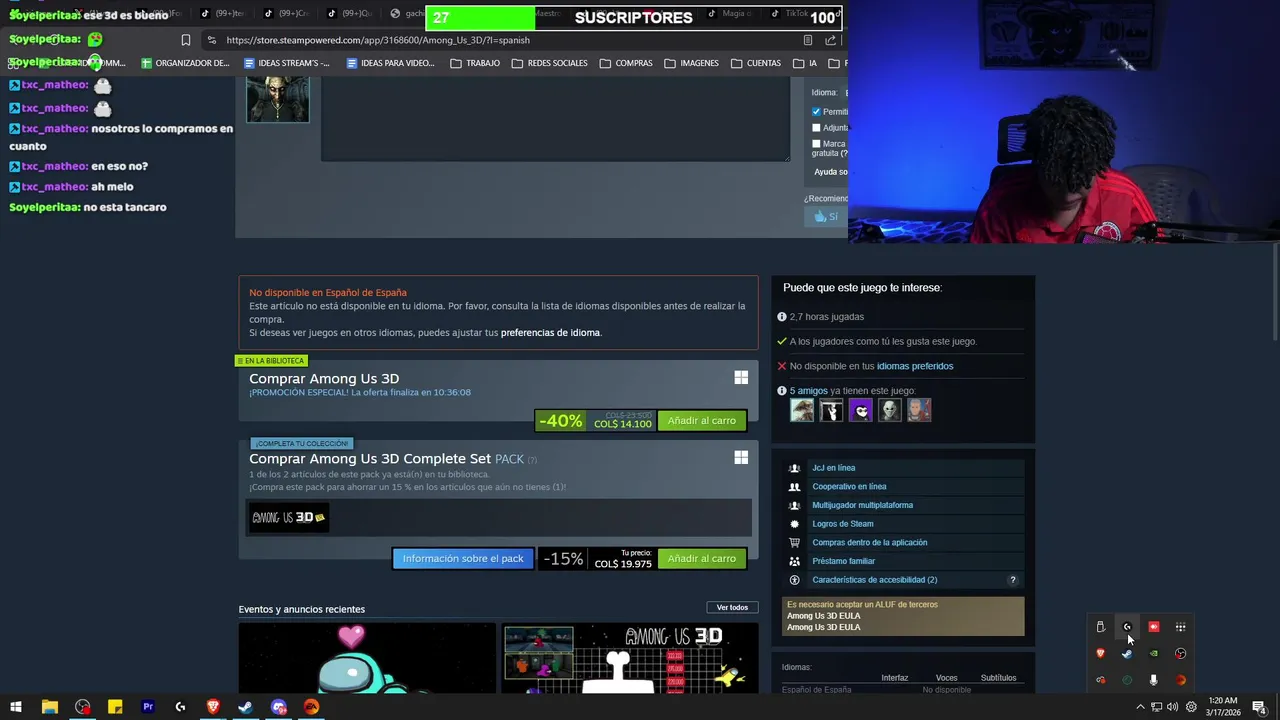Open the EA app taskbar icon
Screen dimensions: 1280x720
[311, 707]
